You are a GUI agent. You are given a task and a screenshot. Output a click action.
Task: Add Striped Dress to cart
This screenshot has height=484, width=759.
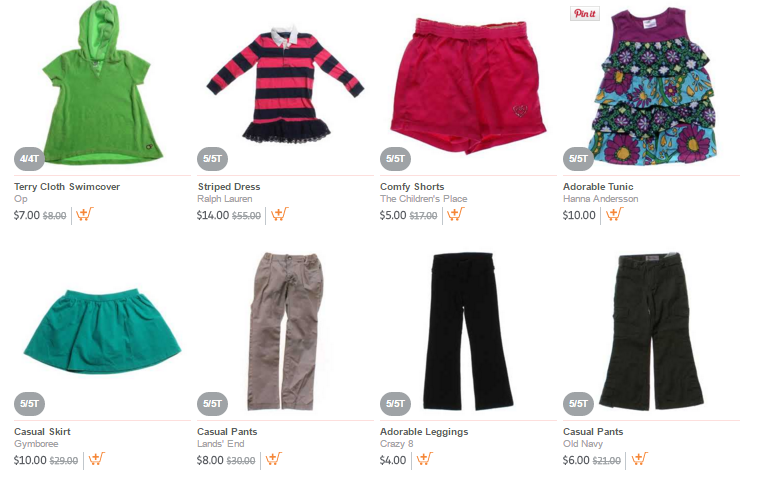coord(279,214)
